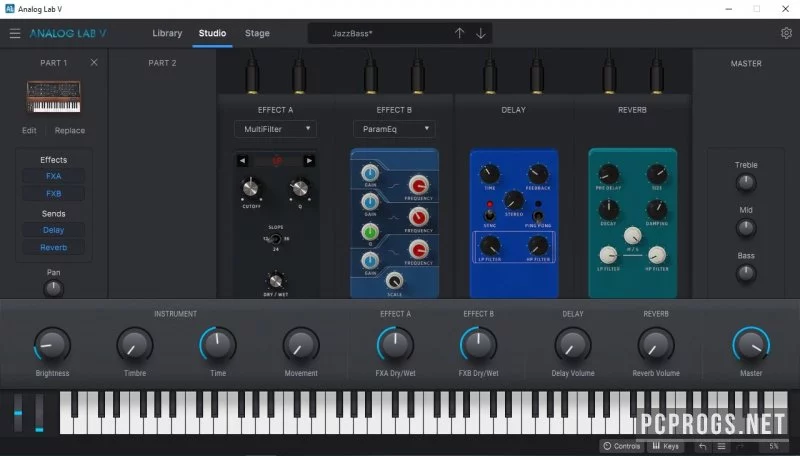This screenshot has height=456, width=800.
Task: Open the edit history list icon
Action: [x=721, y=446]
